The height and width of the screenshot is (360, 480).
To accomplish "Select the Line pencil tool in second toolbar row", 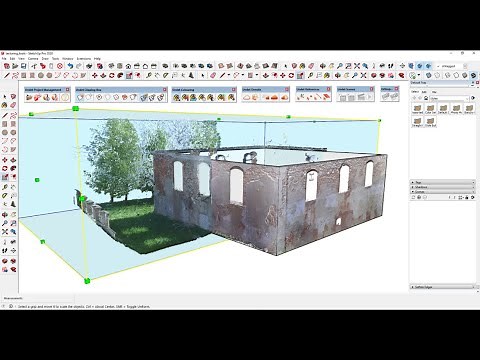I will click(x=6, y=76).
